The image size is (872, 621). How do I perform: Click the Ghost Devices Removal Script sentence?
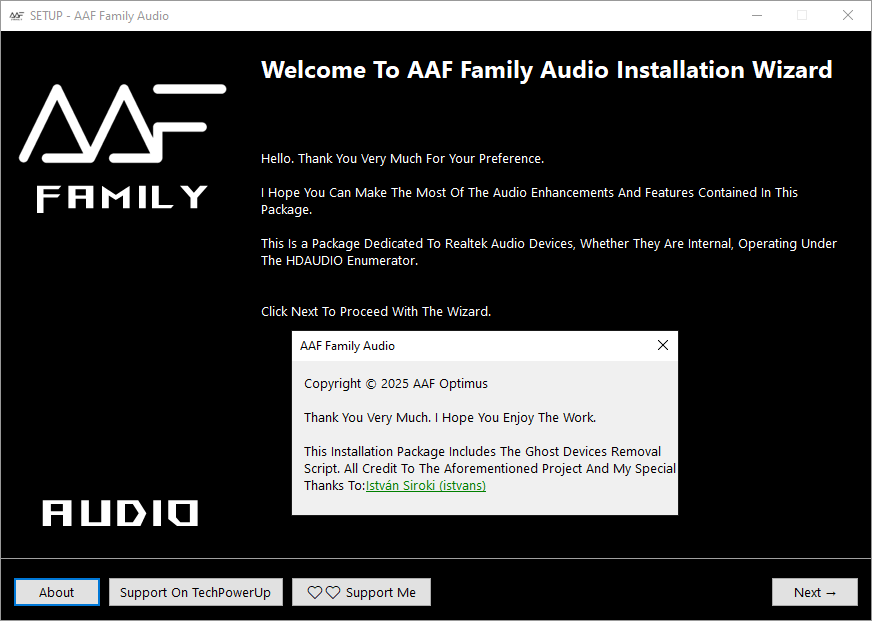pos(489,468)
